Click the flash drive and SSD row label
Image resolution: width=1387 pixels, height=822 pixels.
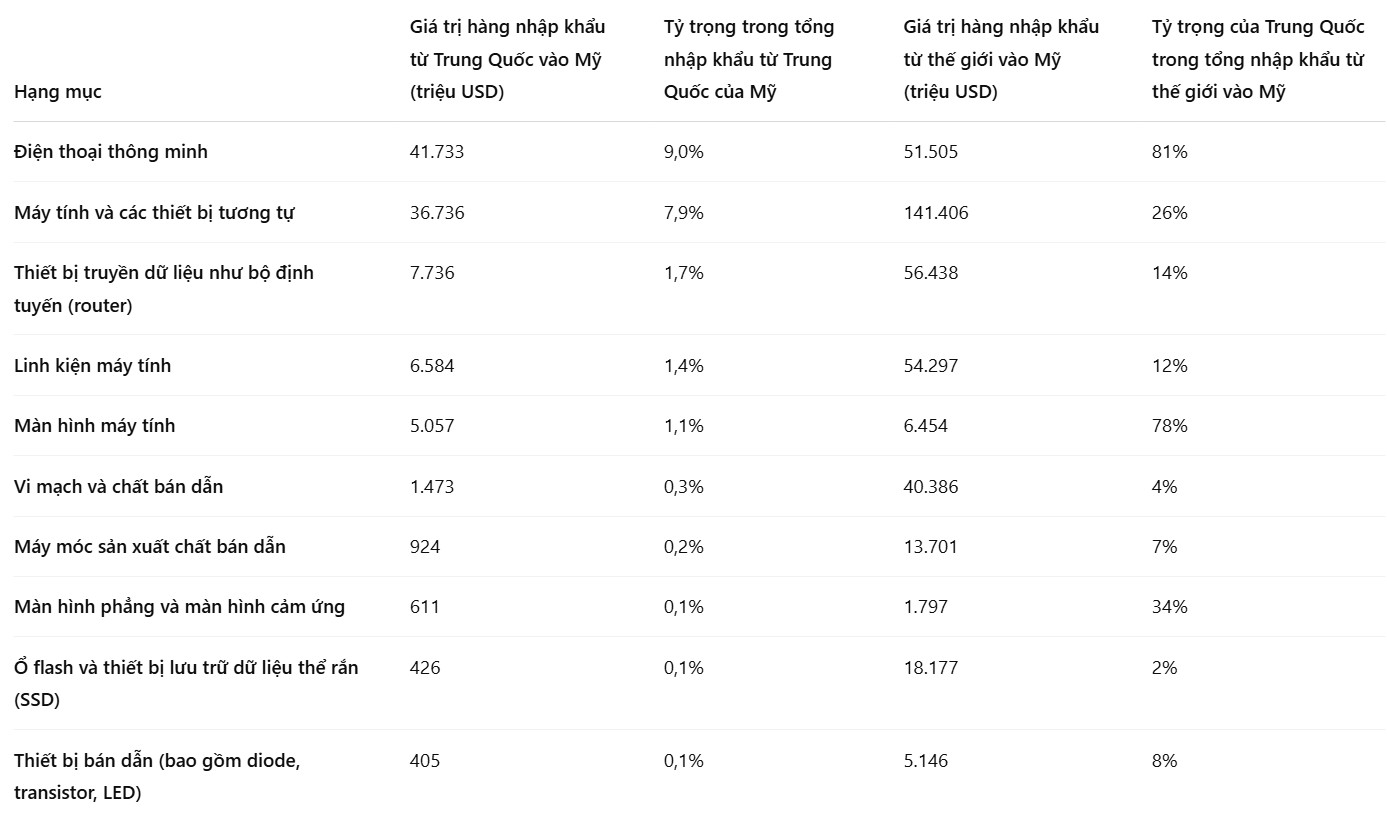[x=186, y=683]
